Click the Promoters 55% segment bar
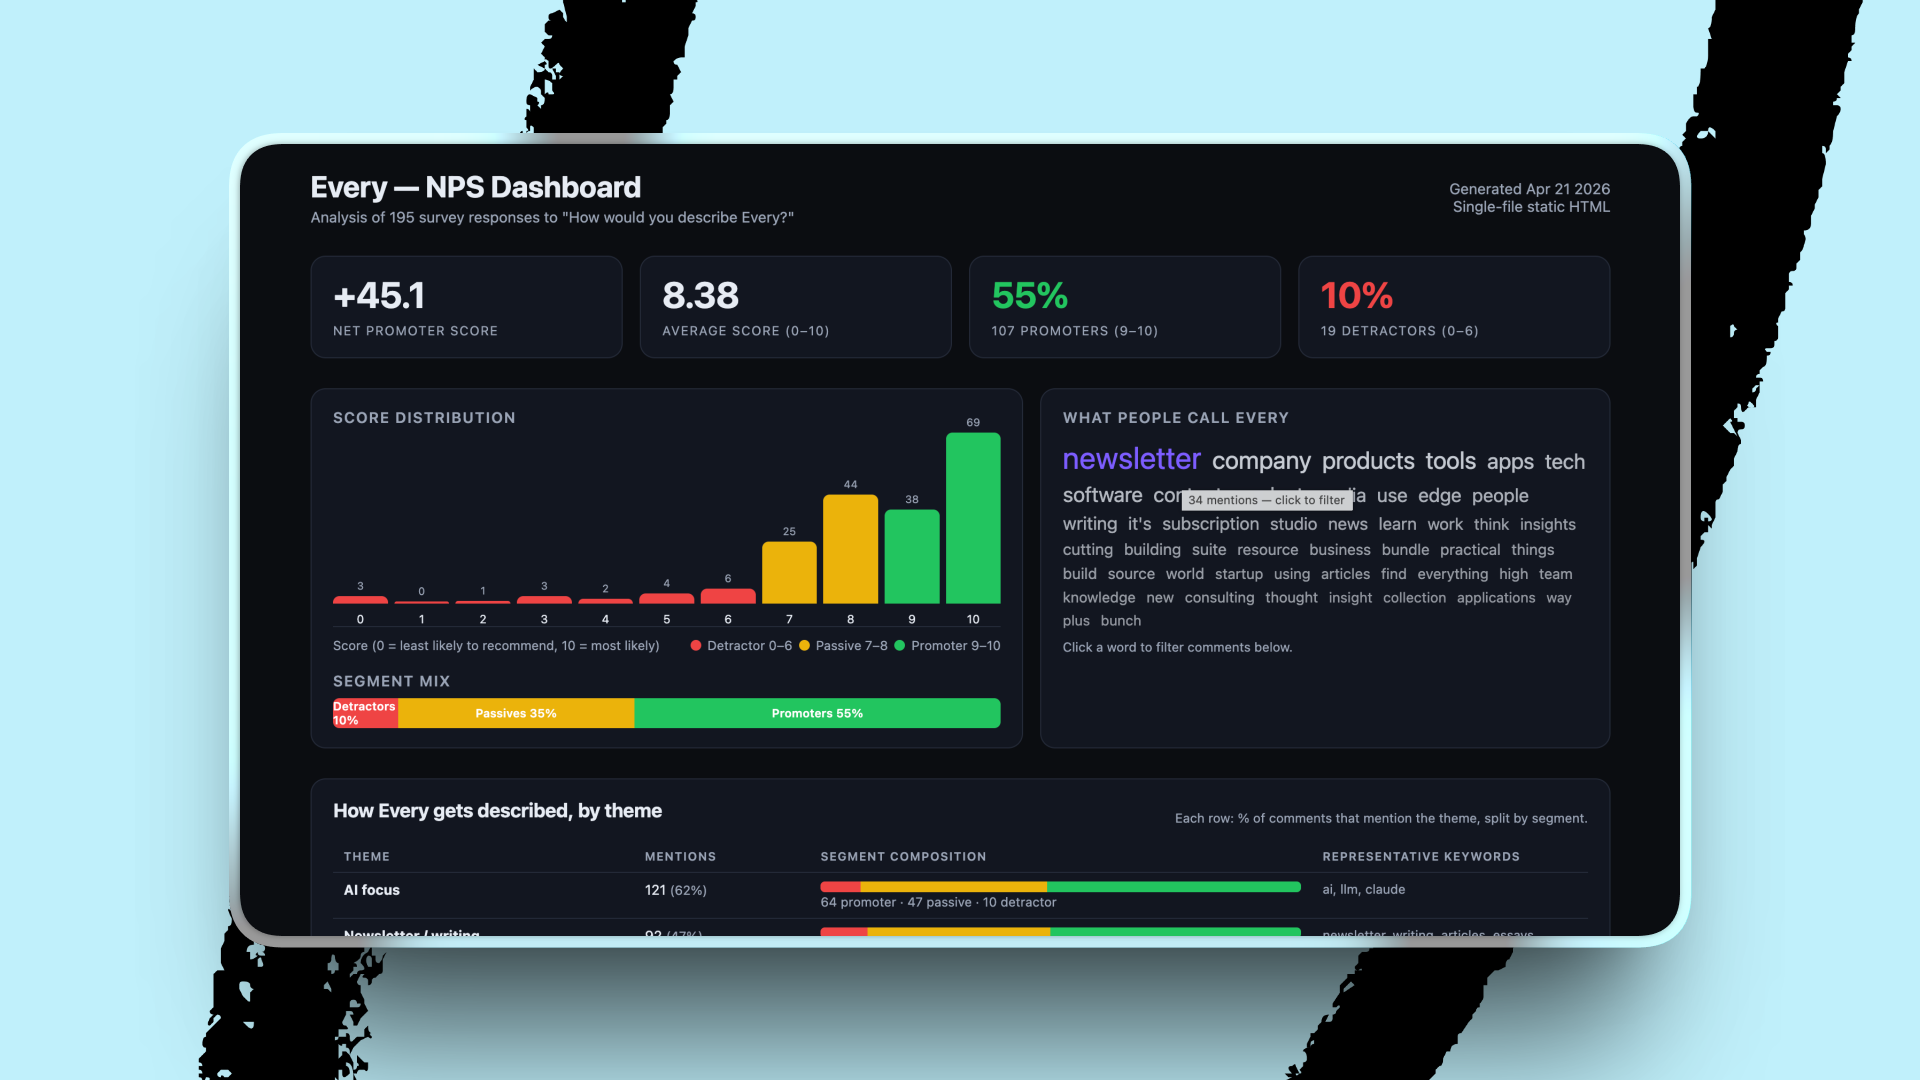This screenshot has width=1920, height=1080. pos(817,713)
